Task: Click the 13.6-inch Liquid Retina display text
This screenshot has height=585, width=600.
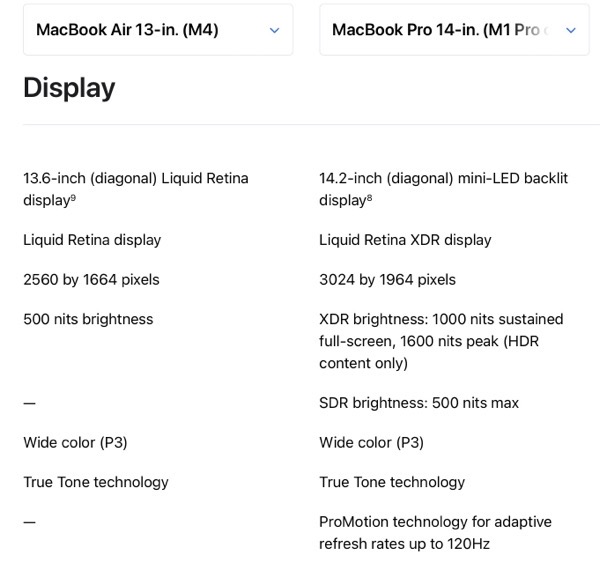Action: (x=135, y=179)
